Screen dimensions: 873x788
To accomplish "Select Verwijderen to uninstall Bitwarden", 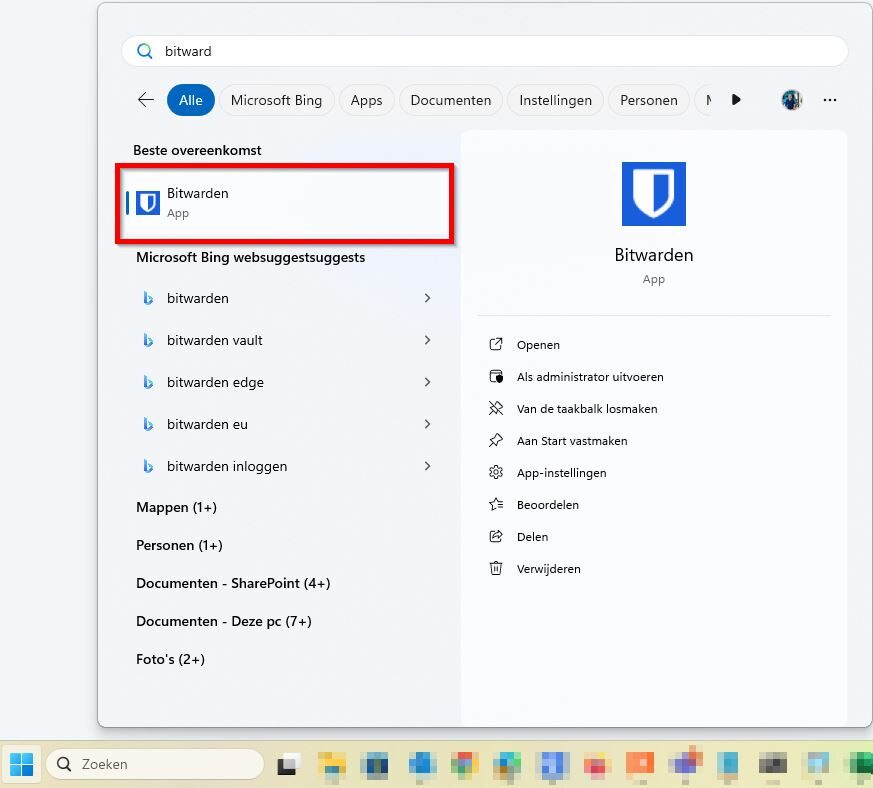I will click(548, 569).
